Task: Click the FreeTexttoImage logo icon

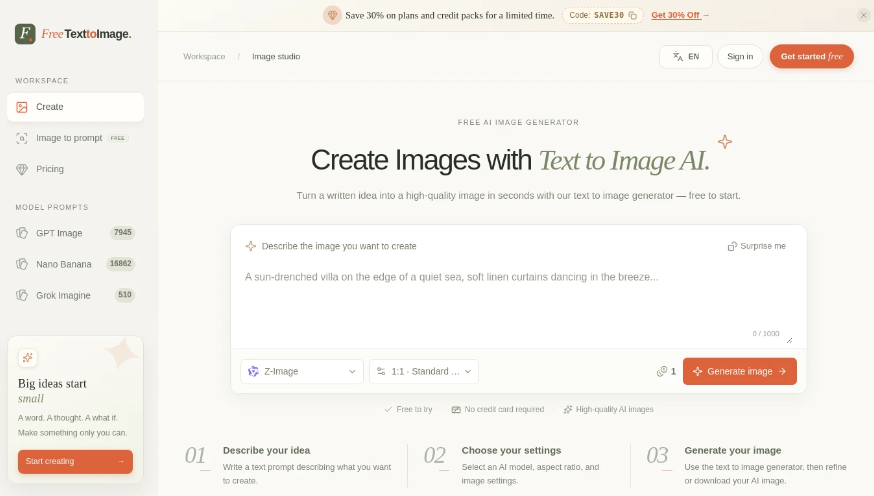Action: (x=25, y=34)
